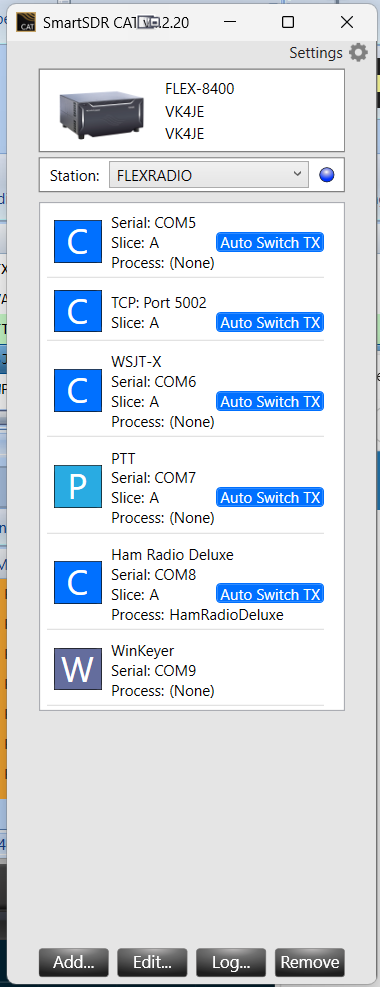Toggle Auto Switch TX for PTT COM7

pos(271,498)
